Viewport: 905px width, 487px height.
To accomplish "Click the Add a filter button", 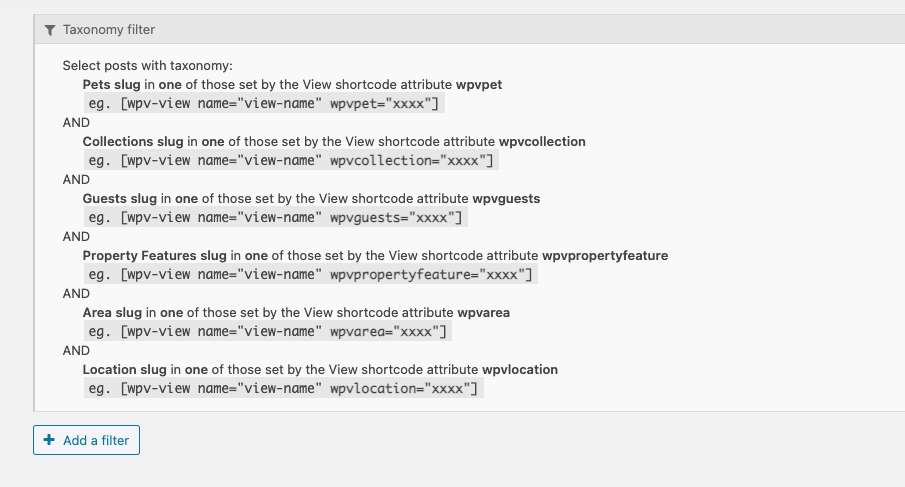I will 86,440.
